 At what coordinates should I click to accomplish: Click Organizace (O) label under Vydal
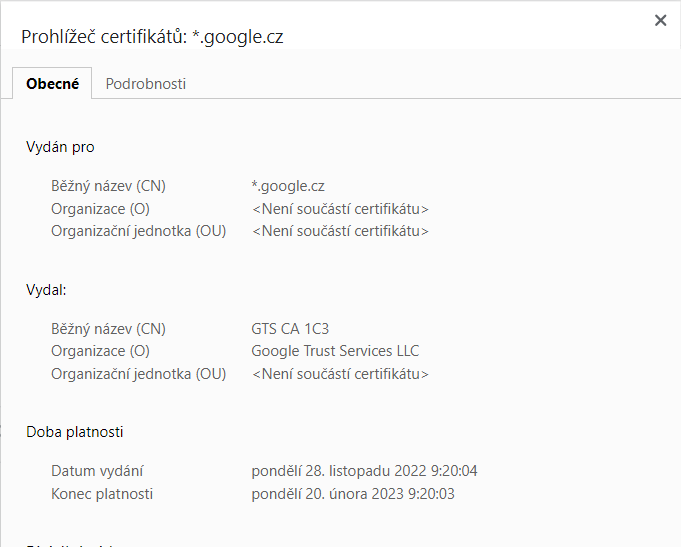(100, 351)
